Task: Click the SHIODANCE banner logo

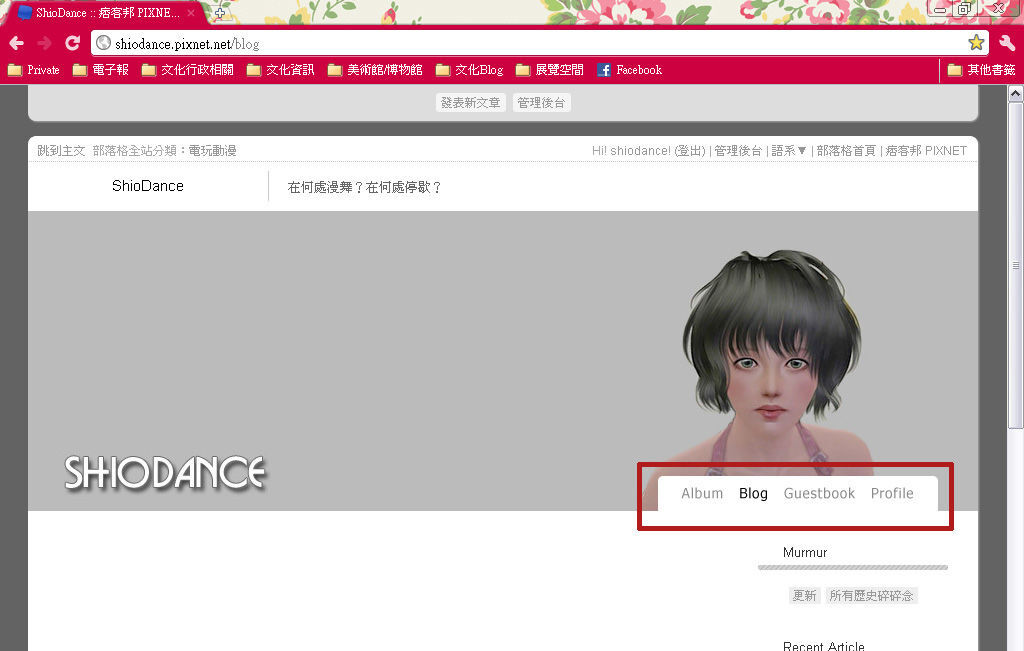Action: coord(165,472)
